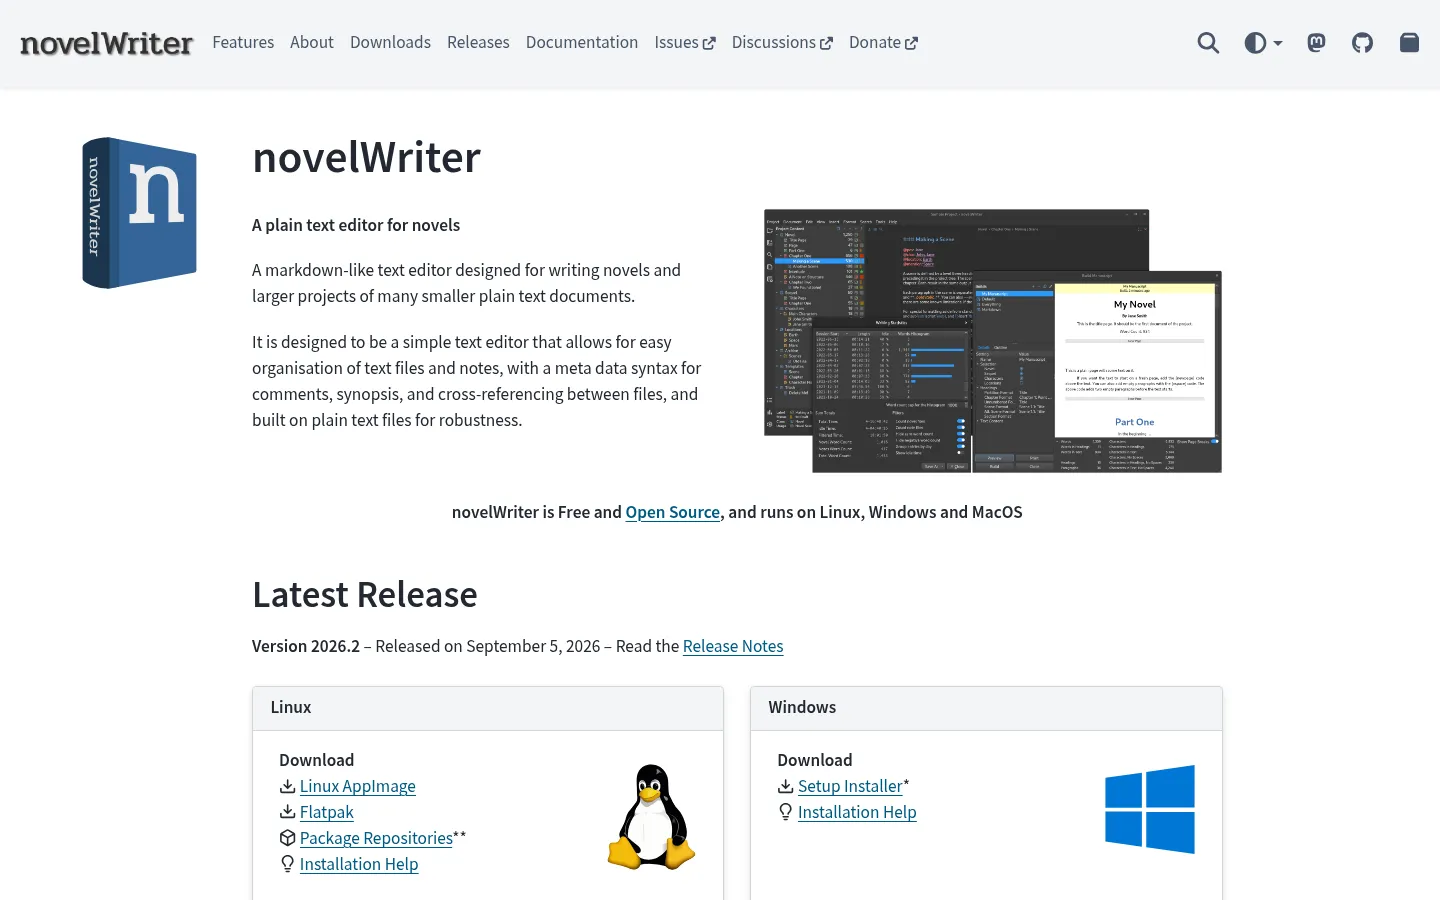Open the Features menu item

(x=243, y=42)
